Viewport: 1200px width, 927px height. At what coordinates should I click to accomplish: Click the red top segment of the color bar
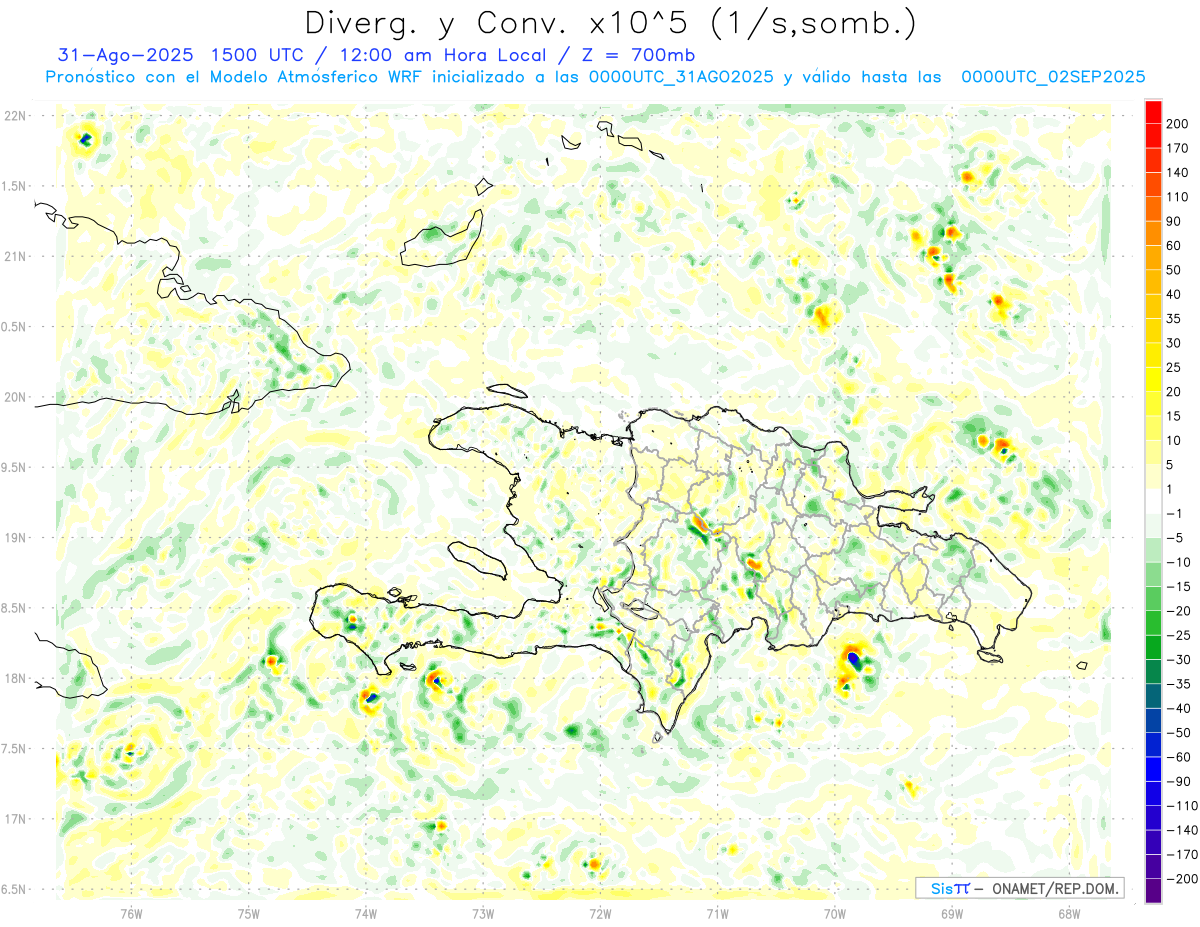click(x=1153, y=112)
